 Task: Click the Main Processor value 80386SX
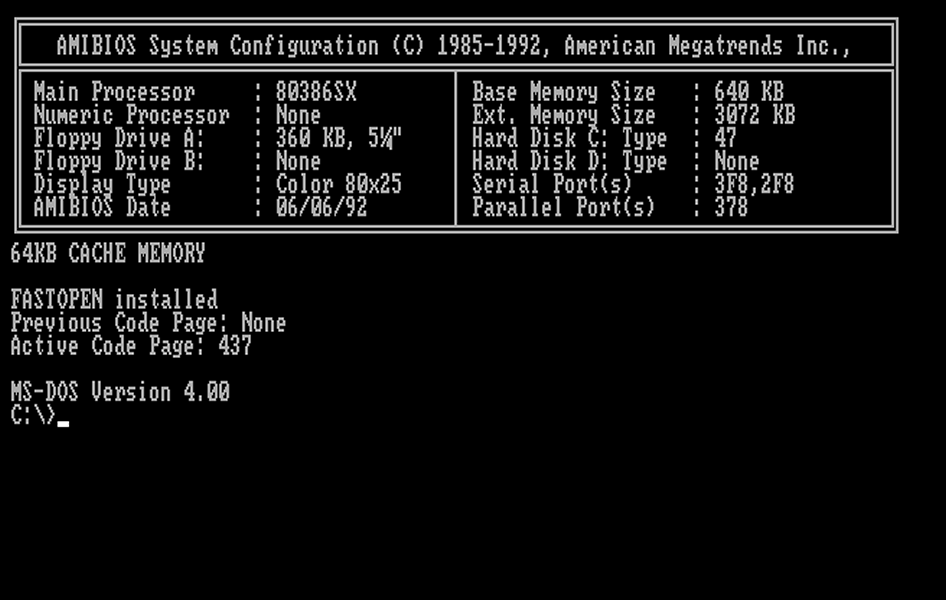pyautogui.click(x=316, y=93)
